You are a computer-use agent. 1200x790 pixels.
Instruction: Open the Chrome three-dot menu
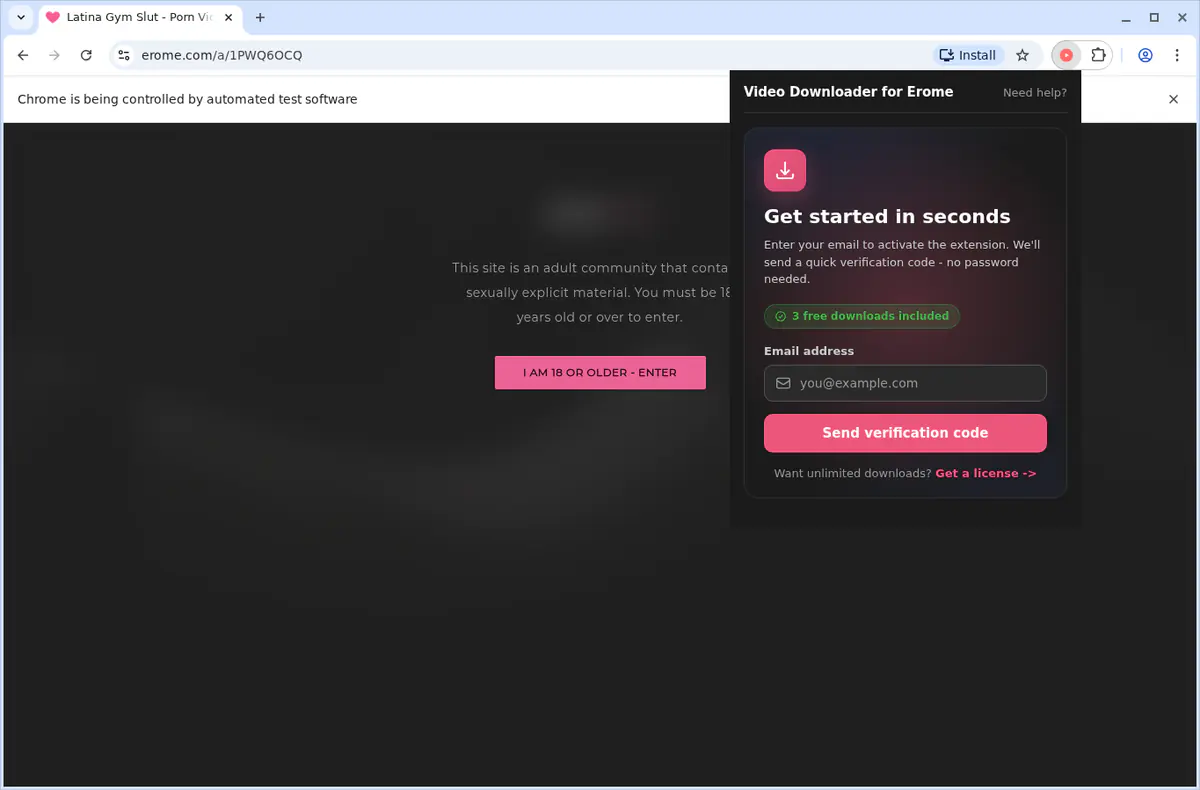click(x=1177, y=55)
